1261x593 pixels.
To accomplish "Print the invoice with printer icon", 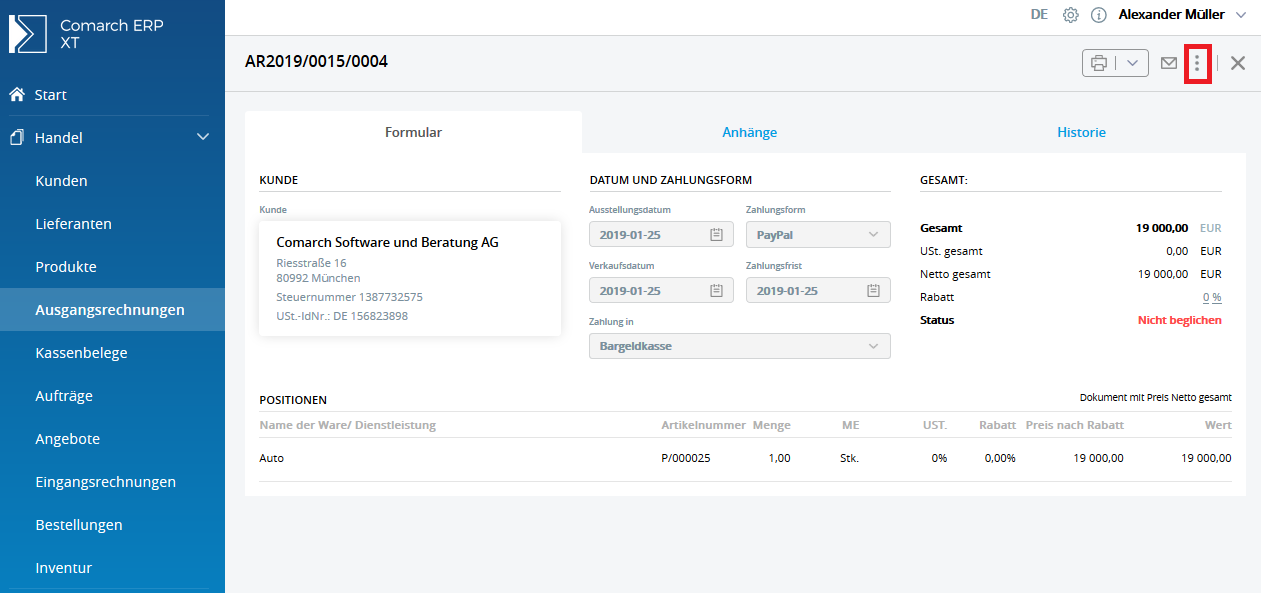I will 1099,63.
